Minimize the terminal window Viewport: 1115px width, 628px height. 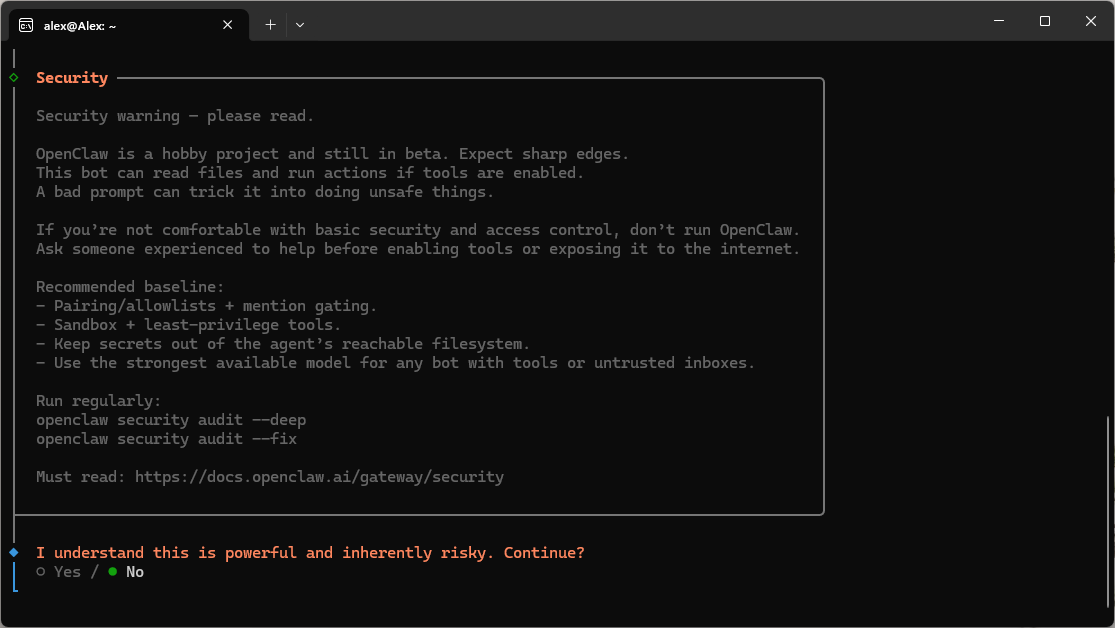coord(999,21)
